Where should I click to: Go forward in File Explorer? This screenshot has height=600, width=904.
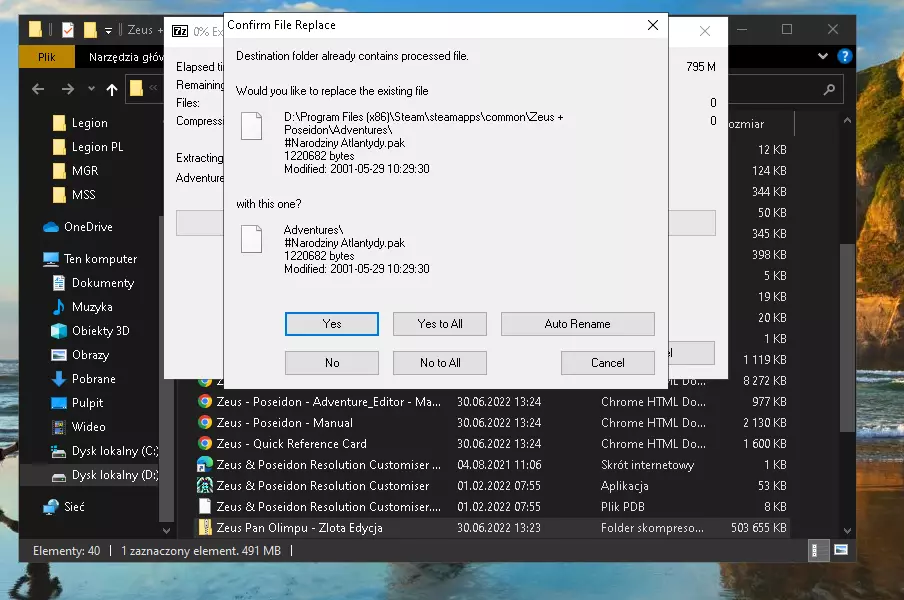point(67,89)
